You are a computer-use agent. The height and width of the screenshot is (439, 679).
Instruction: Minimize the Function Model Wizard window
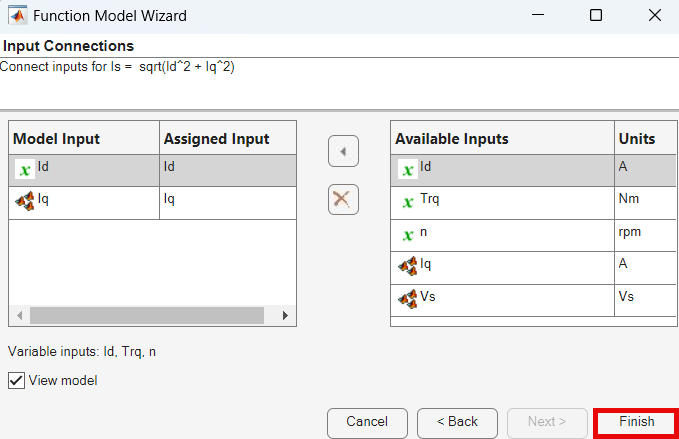[x=538, y=16]
